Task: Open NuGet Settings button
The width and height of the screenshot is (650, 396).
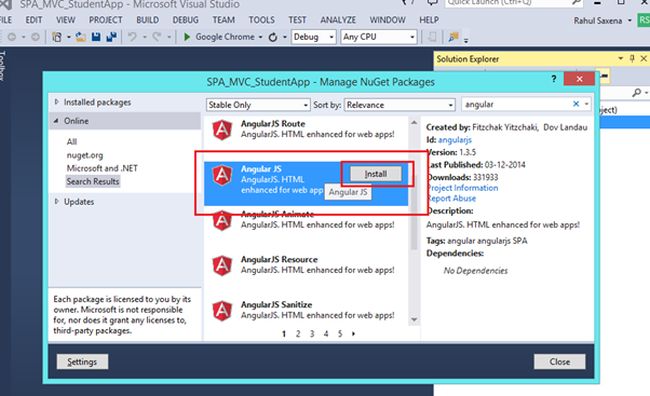Action: (82, 362)
